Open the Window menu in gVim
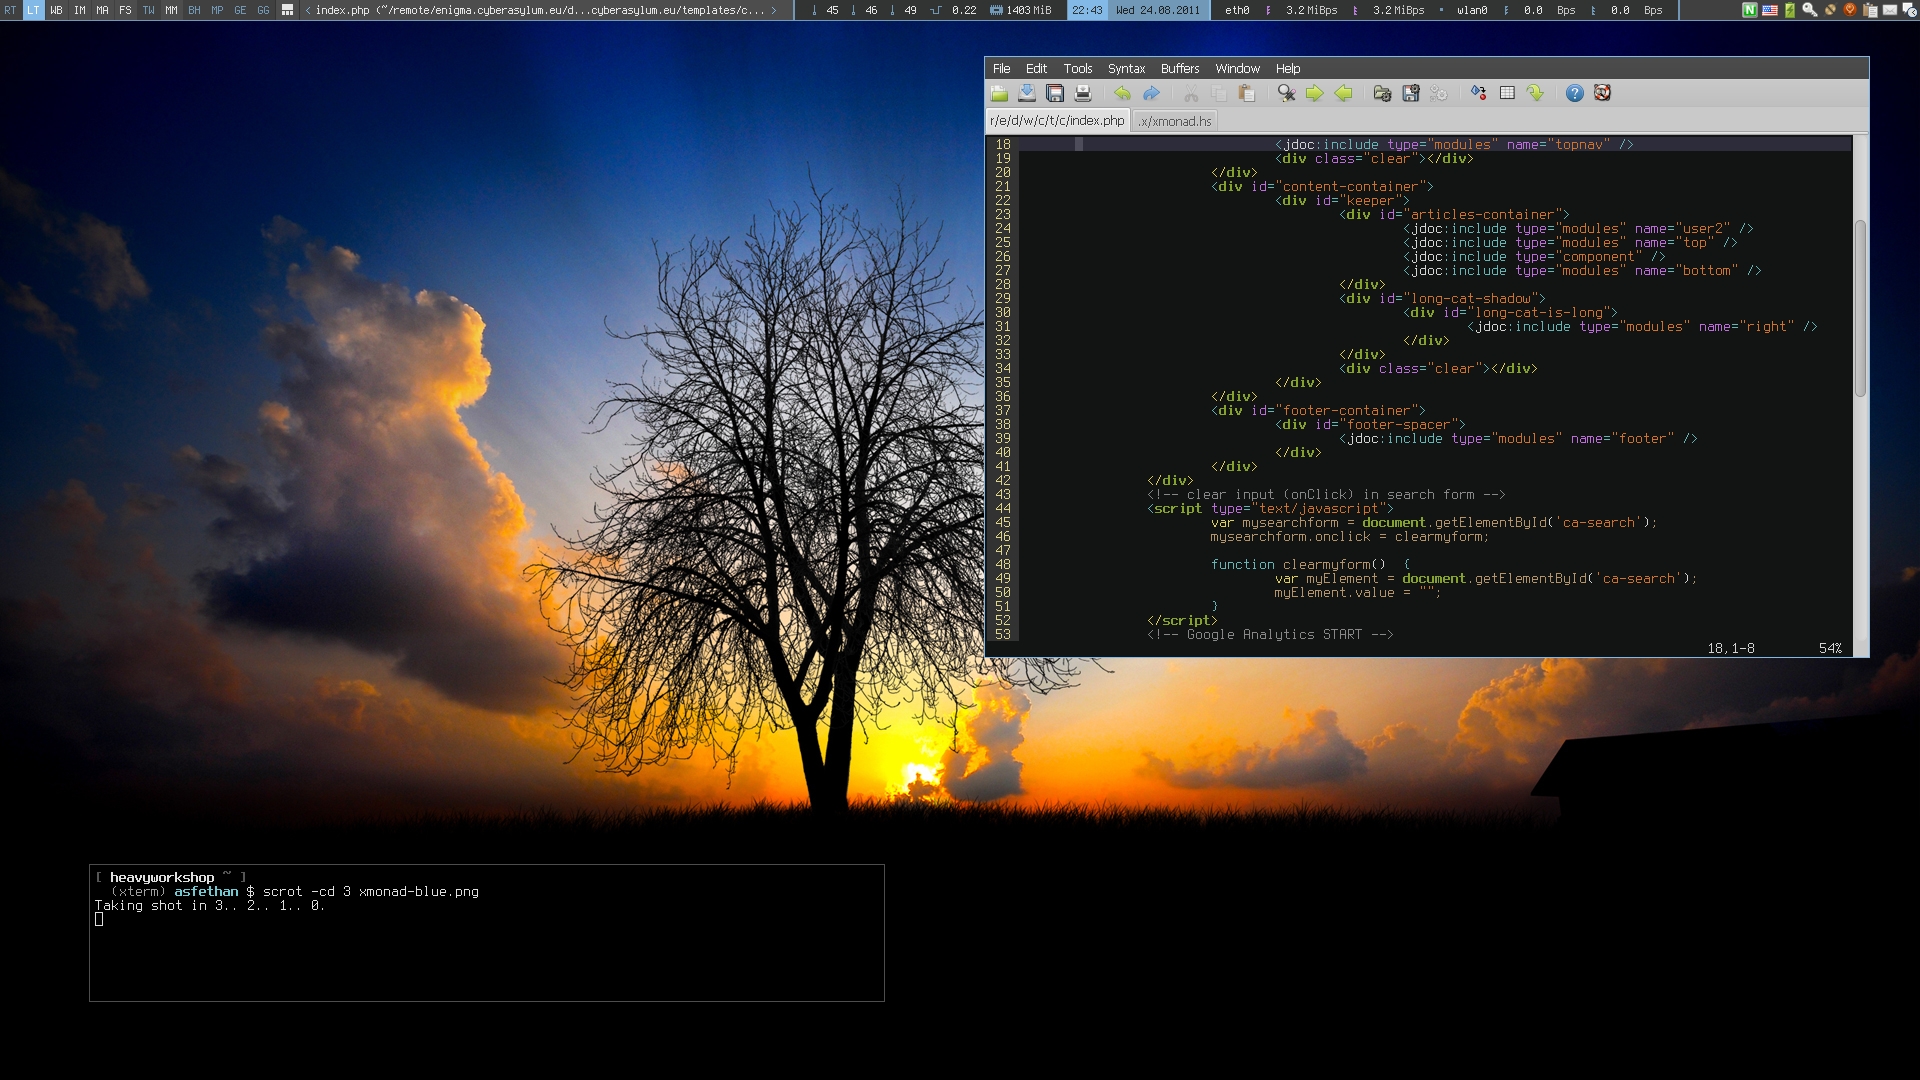1920x1080 pixels. [1237, 69]
